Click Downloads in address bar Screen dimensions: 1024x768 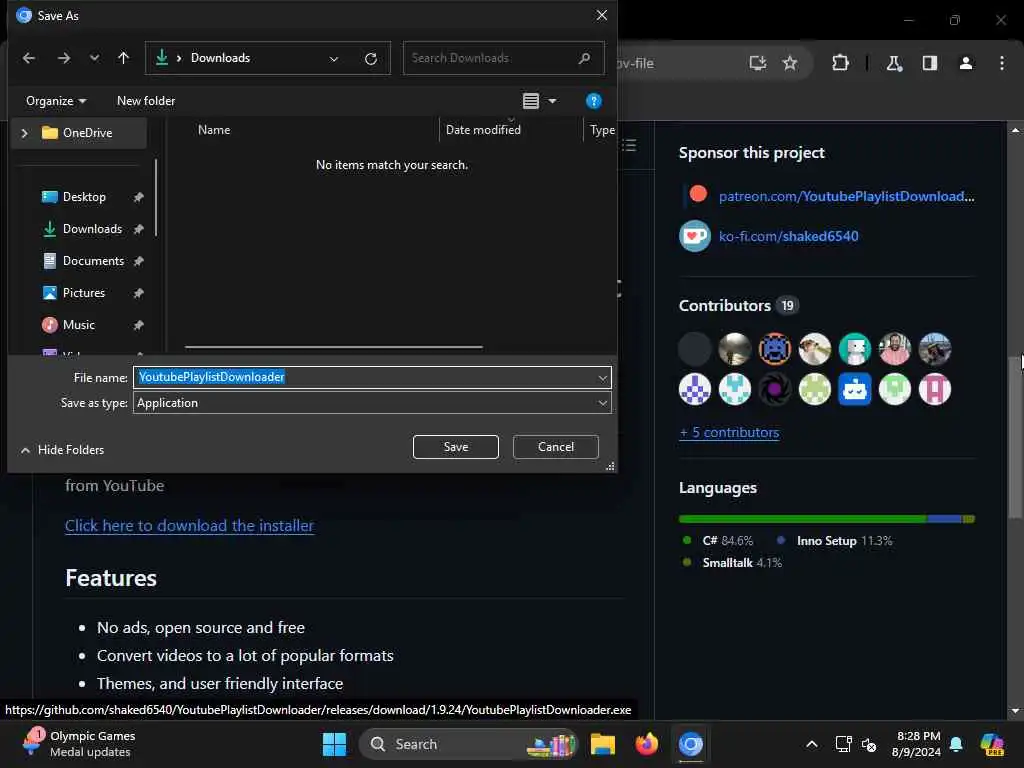(220, 58)
